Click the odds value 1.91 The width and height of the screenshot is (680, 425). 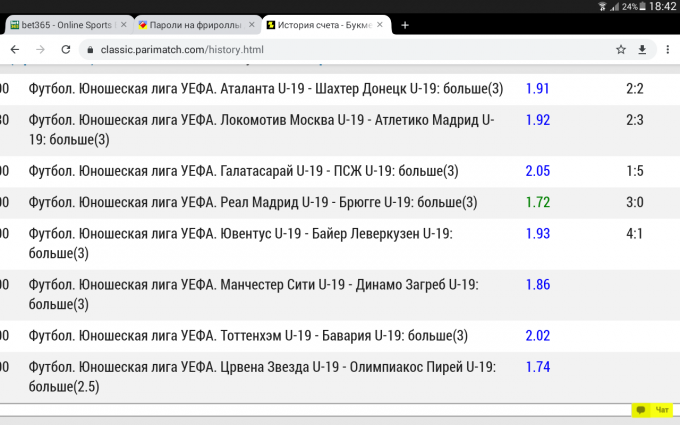[537, 89]
